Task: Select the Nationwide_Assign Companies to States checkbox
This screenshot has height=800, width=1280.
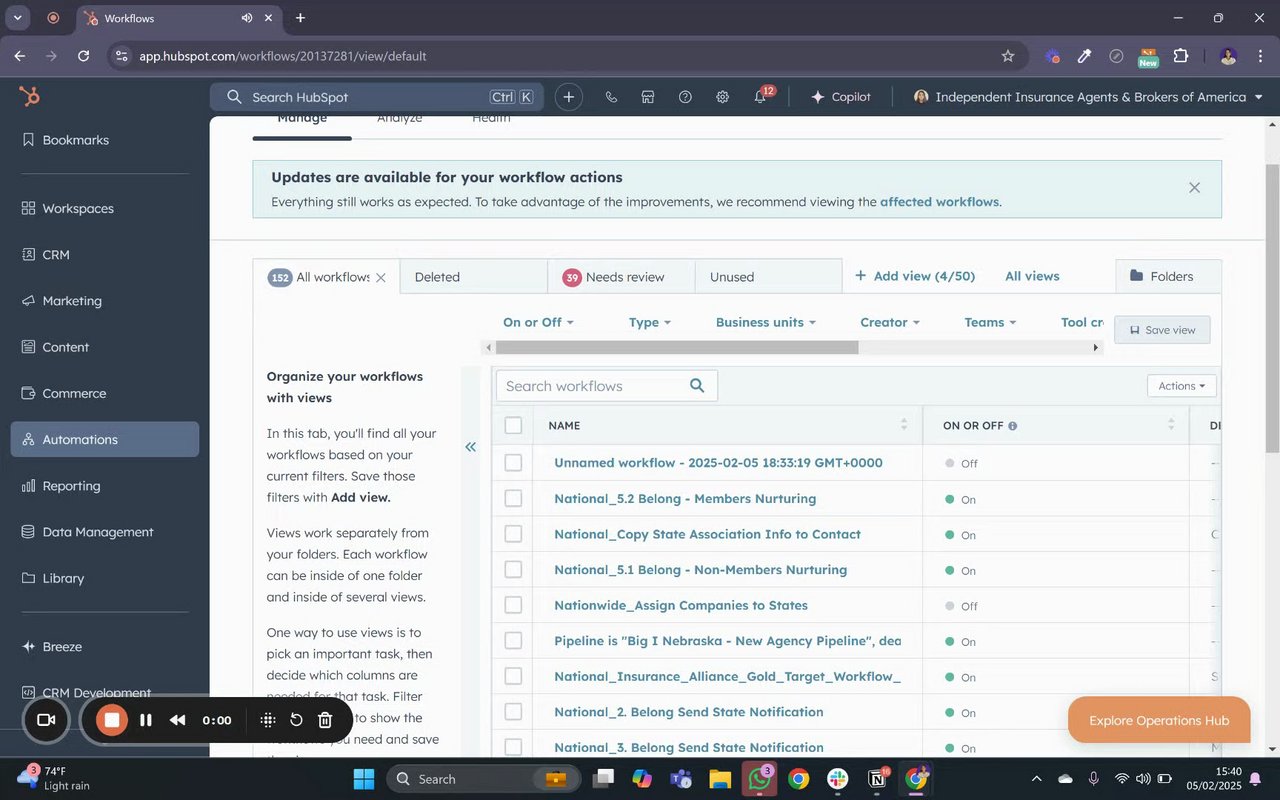Action: pyautogui.click(x=513, y=605)
